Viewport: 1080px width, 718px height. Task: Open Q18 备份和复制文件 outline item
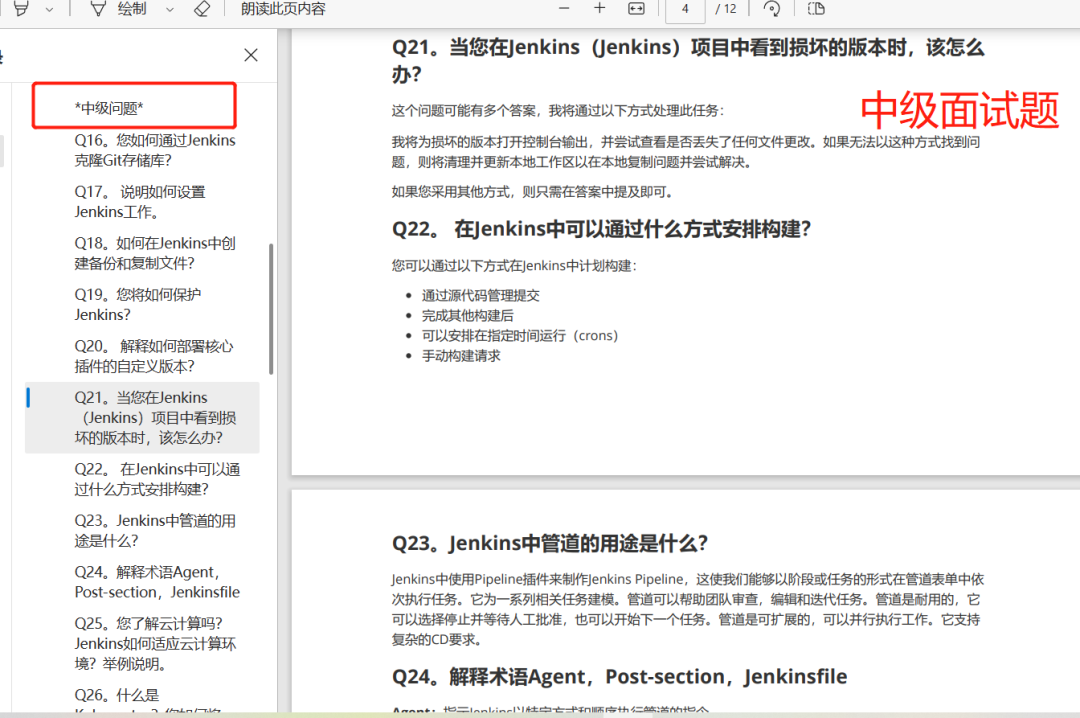click(x=155, y=253)
